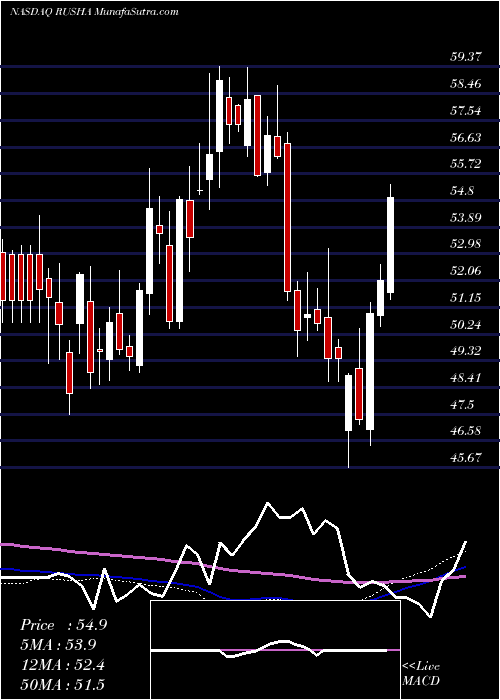Click the 5MA : 53.9 readout

(x=58, y=645)
